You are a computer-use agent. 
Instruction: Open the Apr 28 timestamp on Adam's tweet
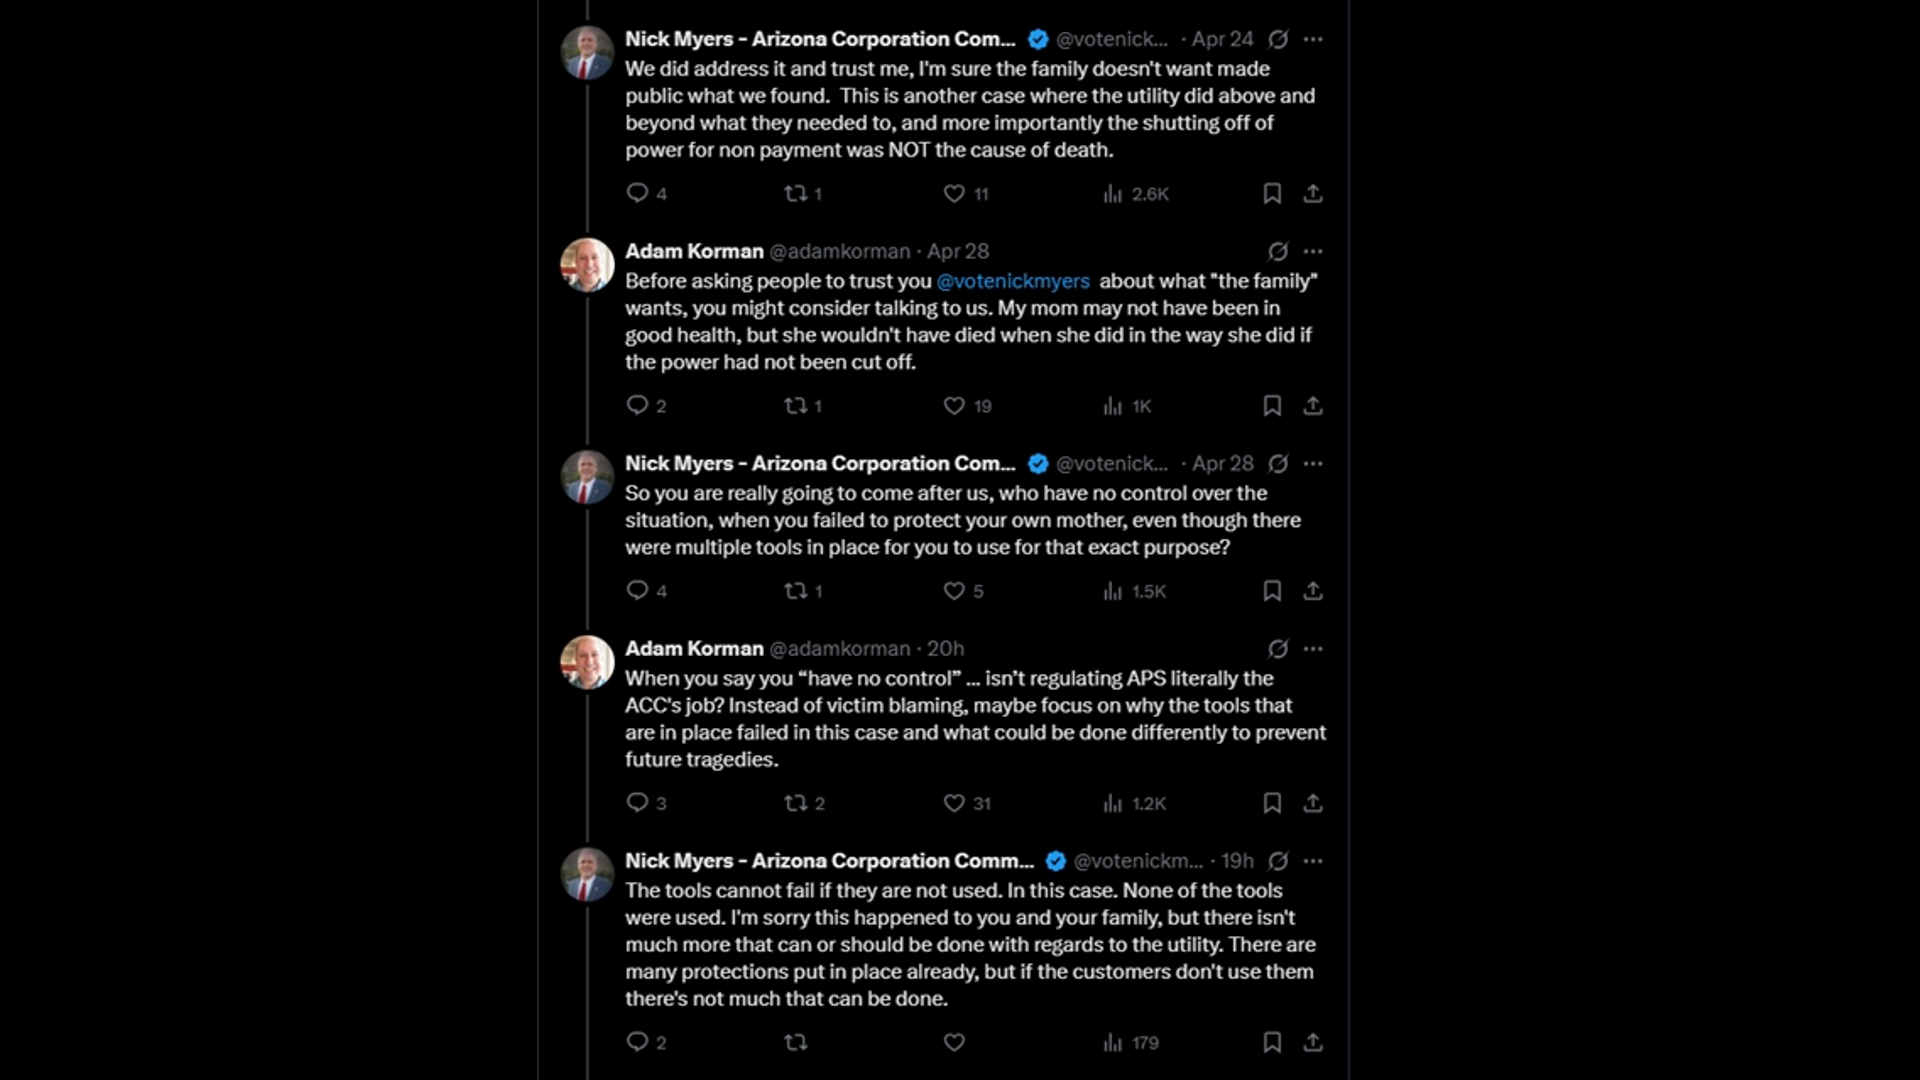[x=958, y=252]
